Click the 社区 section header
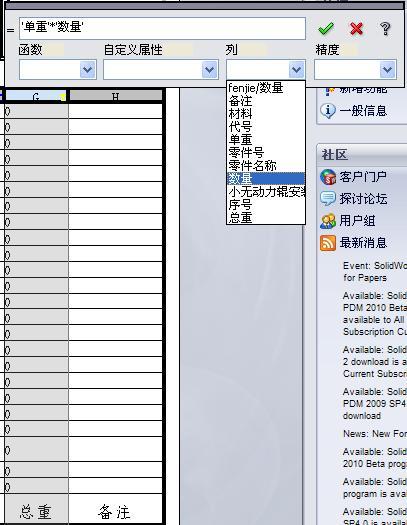The height and width of the screenshot is (525, 407). click(361, 155)
